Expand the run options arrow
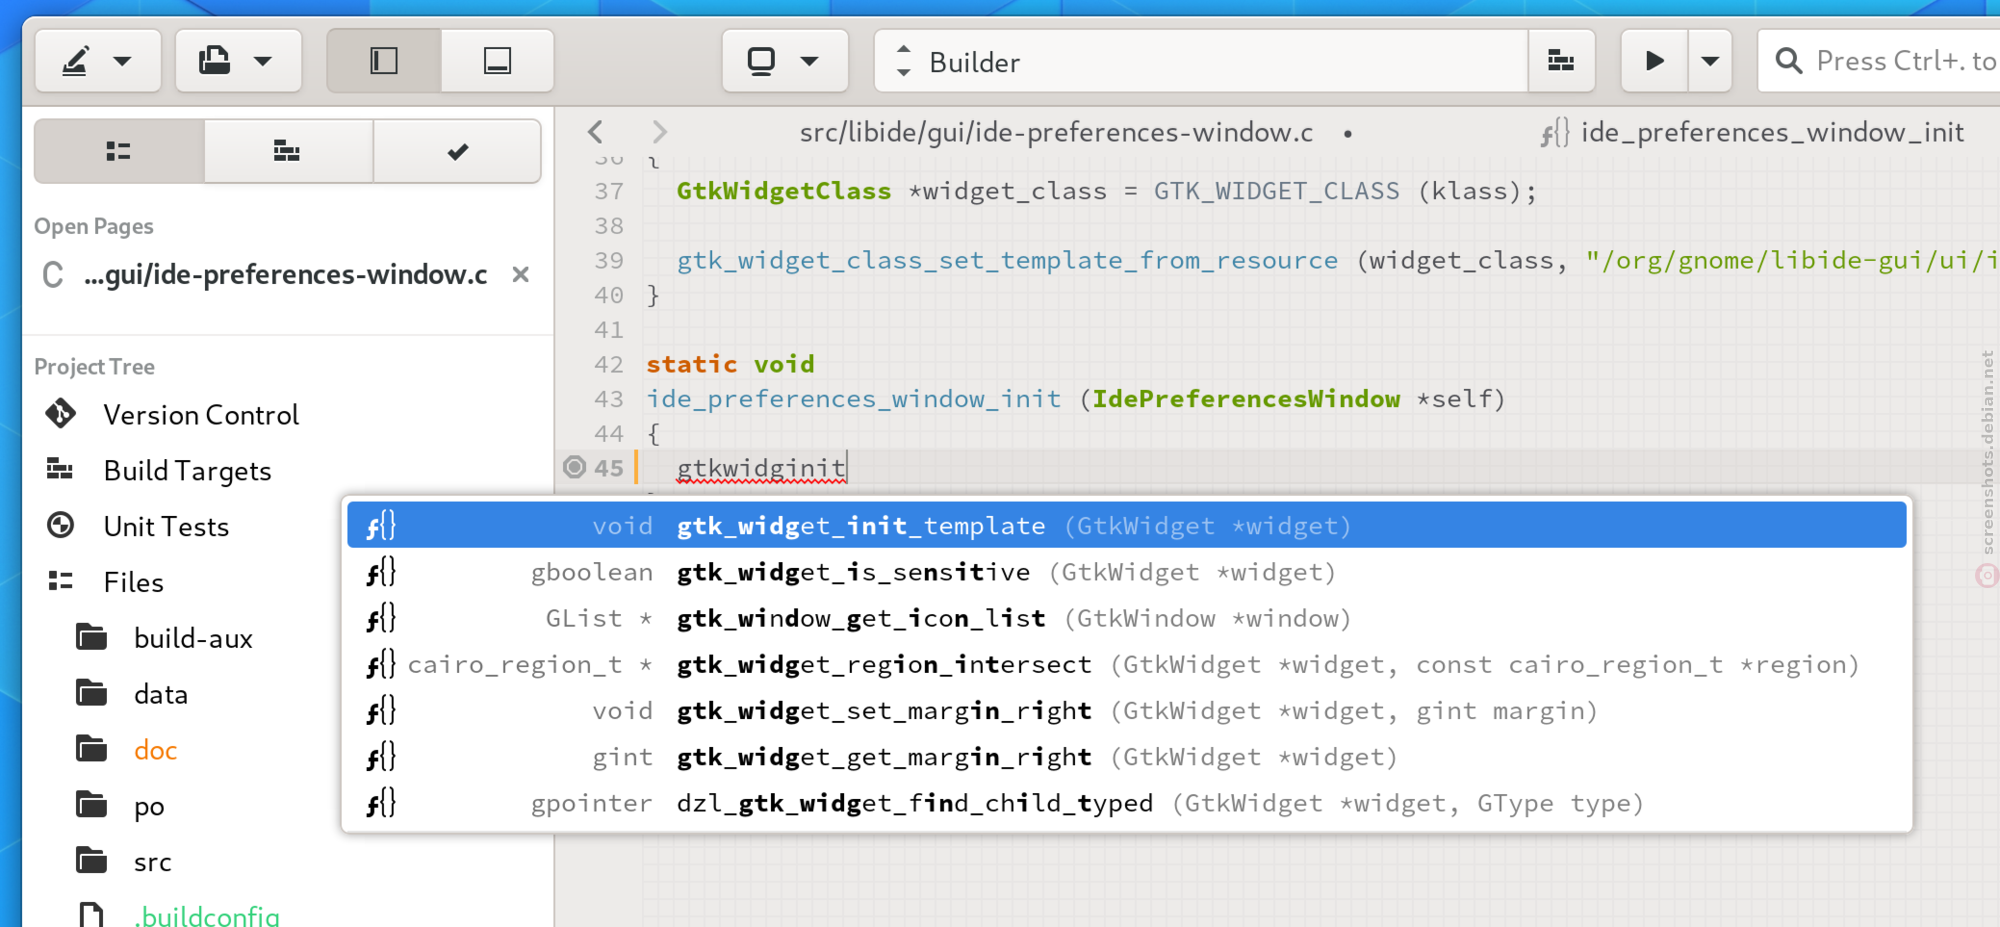 click(x=1710, y=61)
